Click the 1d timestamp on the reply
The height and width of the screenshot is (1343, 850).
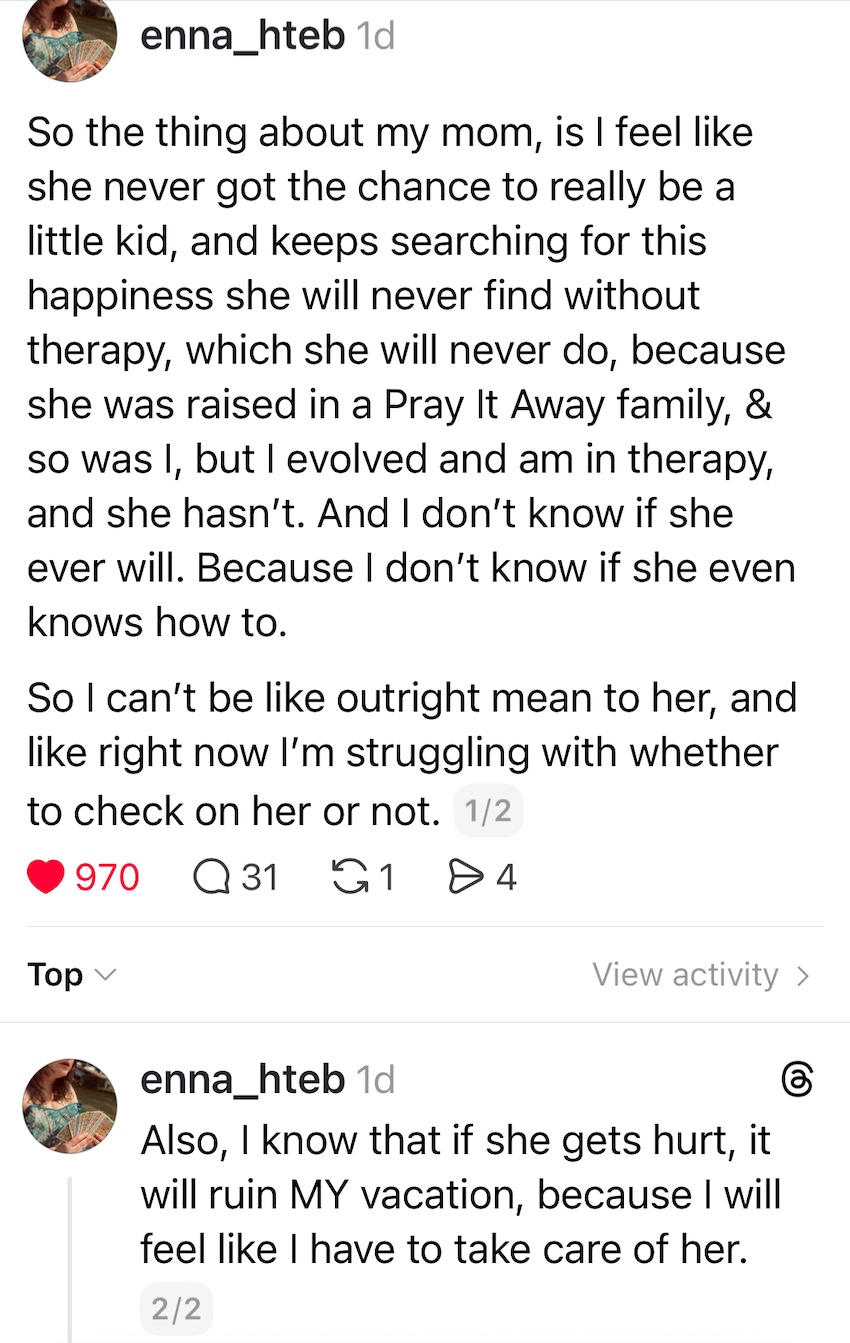(x=376, y=1080)
